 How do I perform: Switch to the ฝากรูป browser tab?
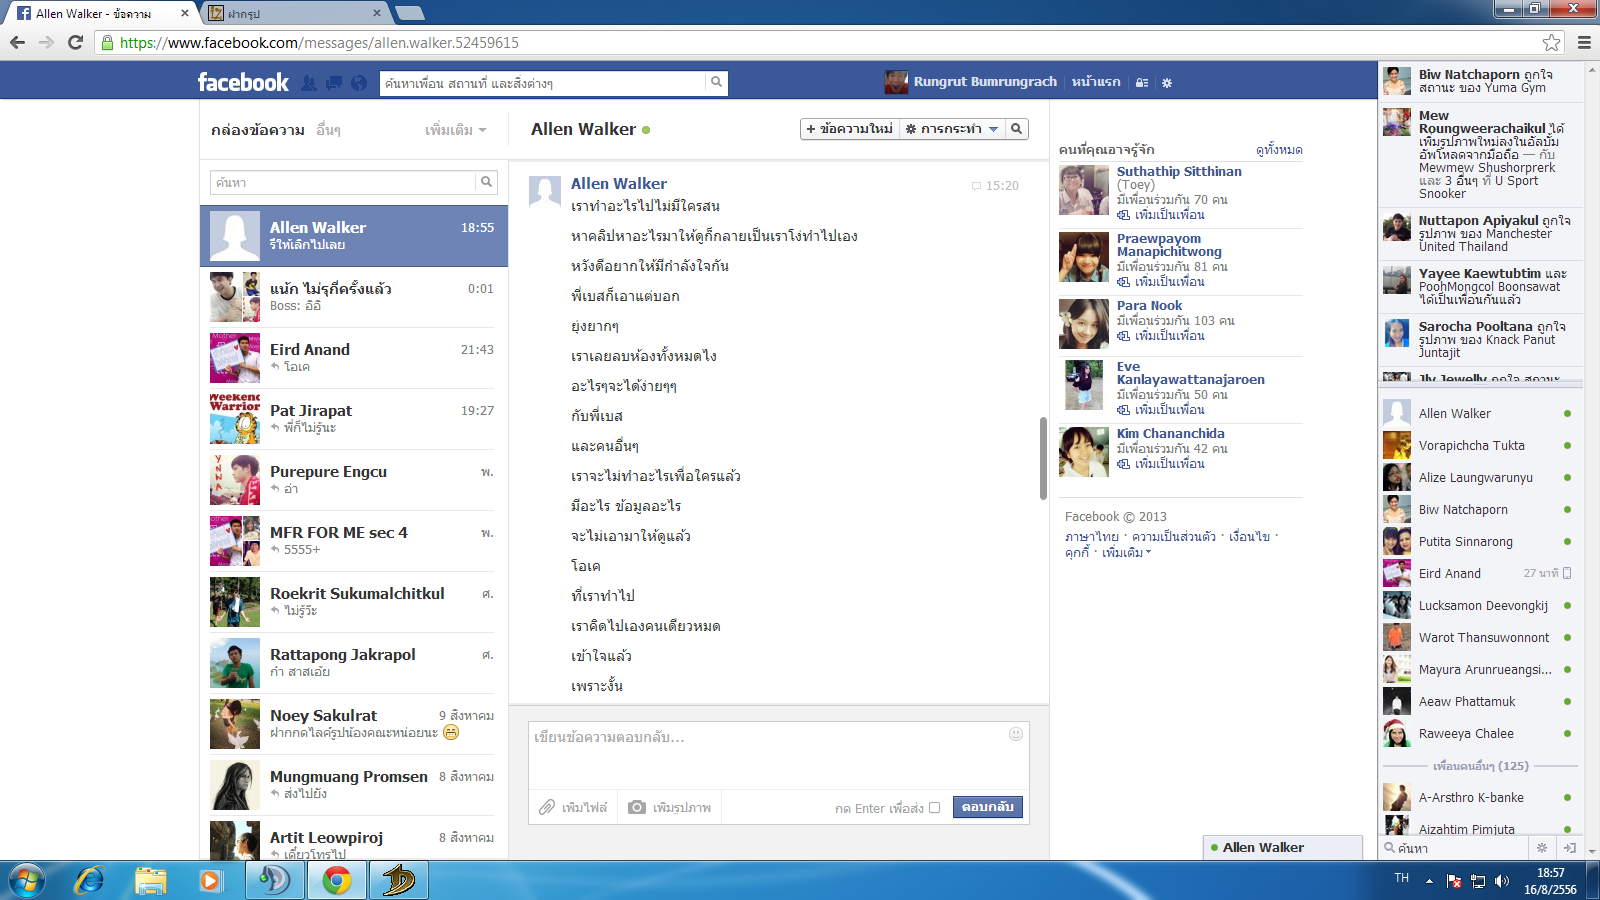(297, 13)
